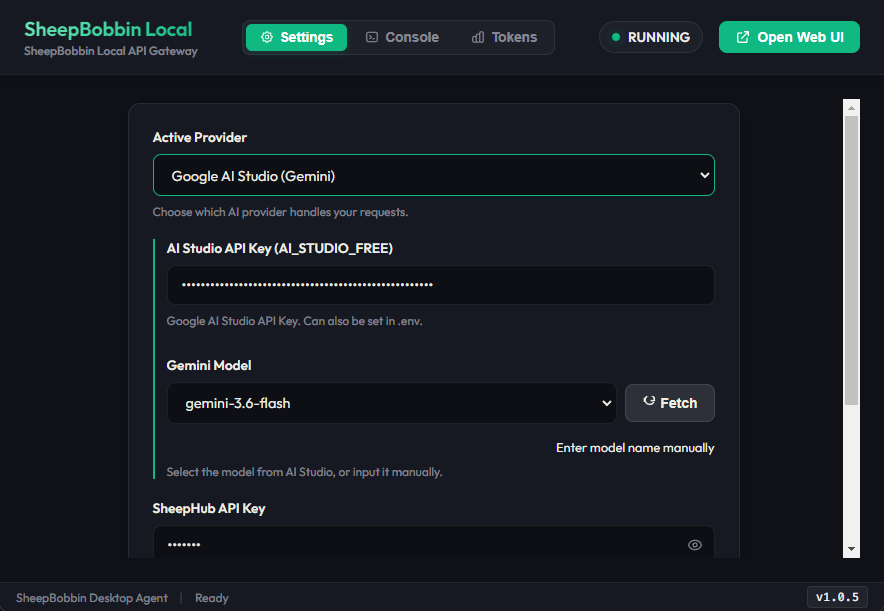Screen dimensions: 884x611
Task: Click the RUNNING status indicator
Action: coord(651,37)
